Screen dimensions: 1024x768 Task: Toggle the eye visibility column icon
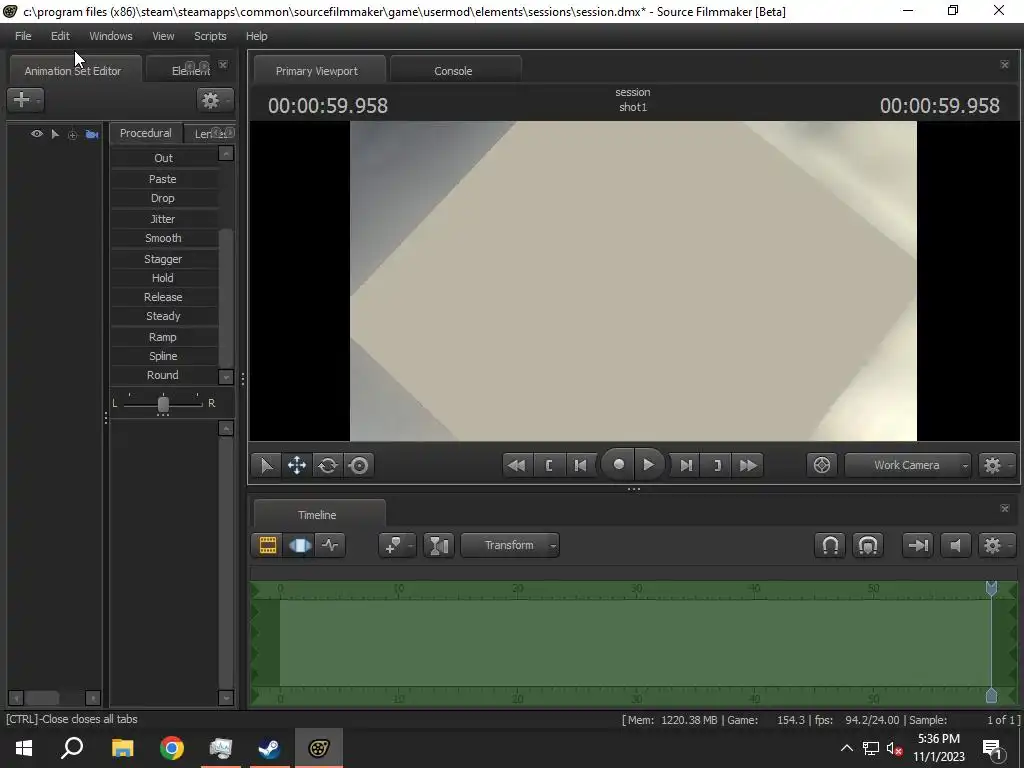click(37, 134)
